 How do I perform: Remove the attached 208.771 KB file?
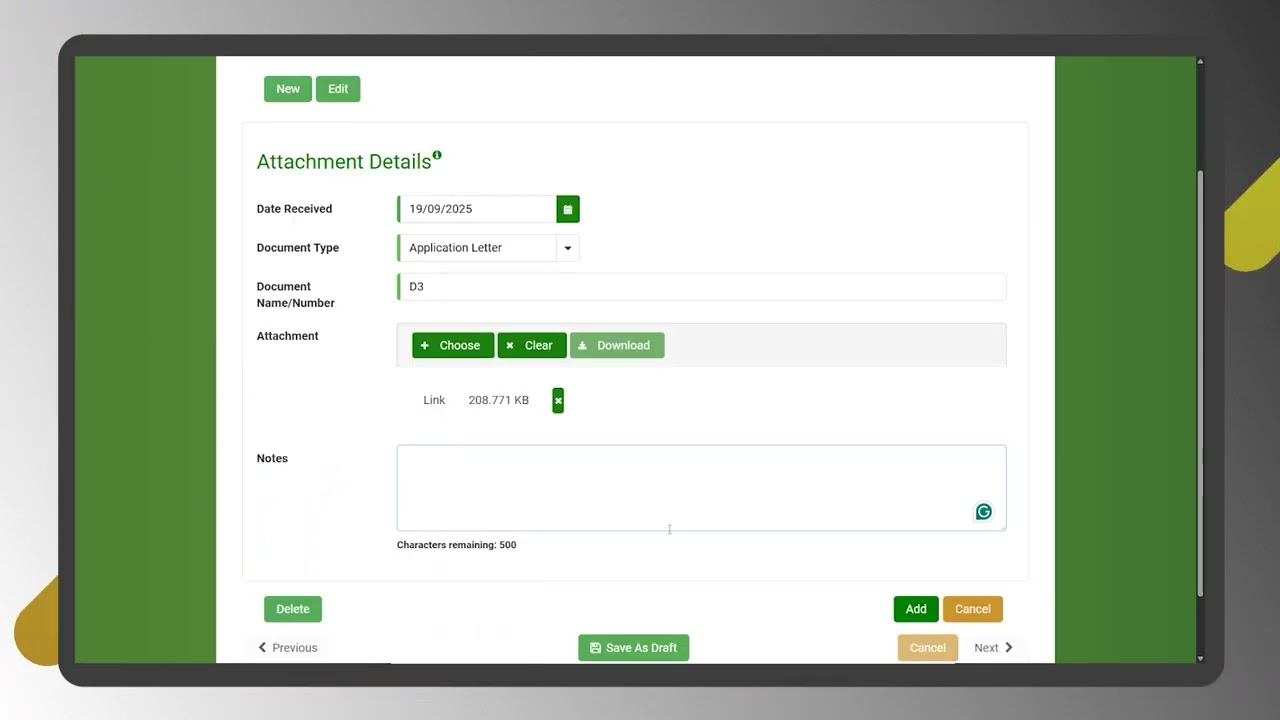point(558,400)
